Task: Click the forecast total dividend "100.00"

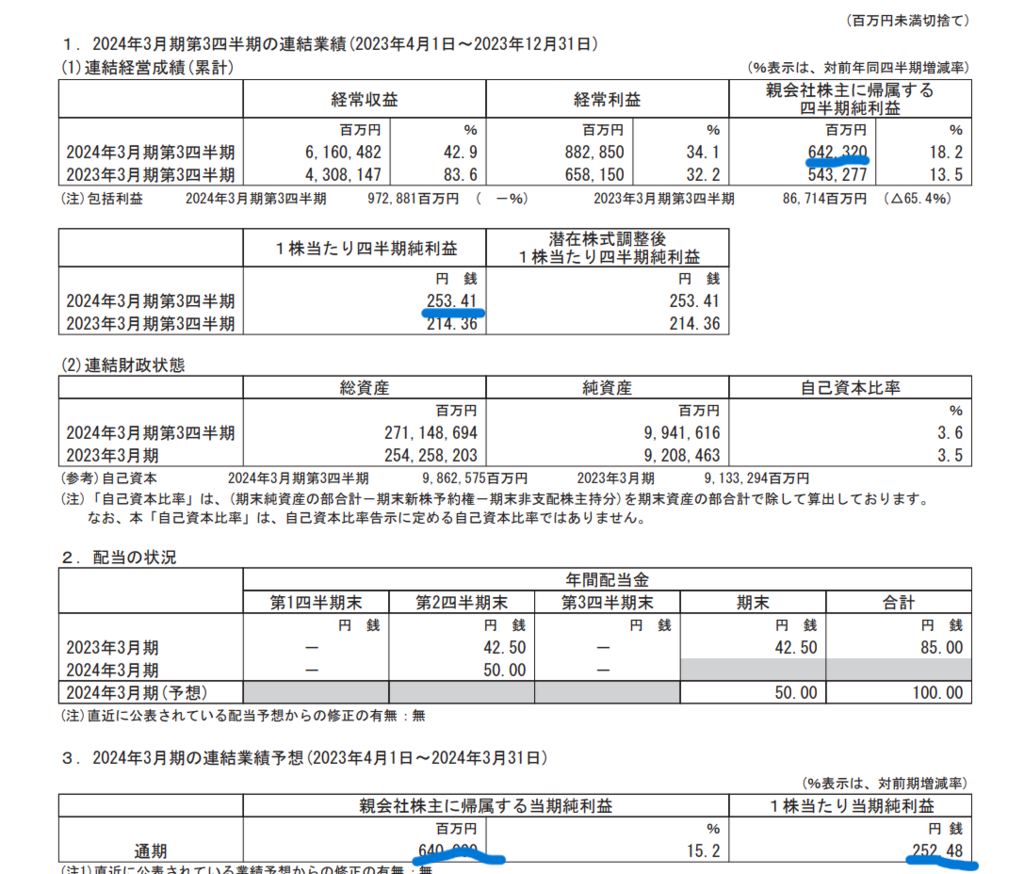Action: pos(938,692)
